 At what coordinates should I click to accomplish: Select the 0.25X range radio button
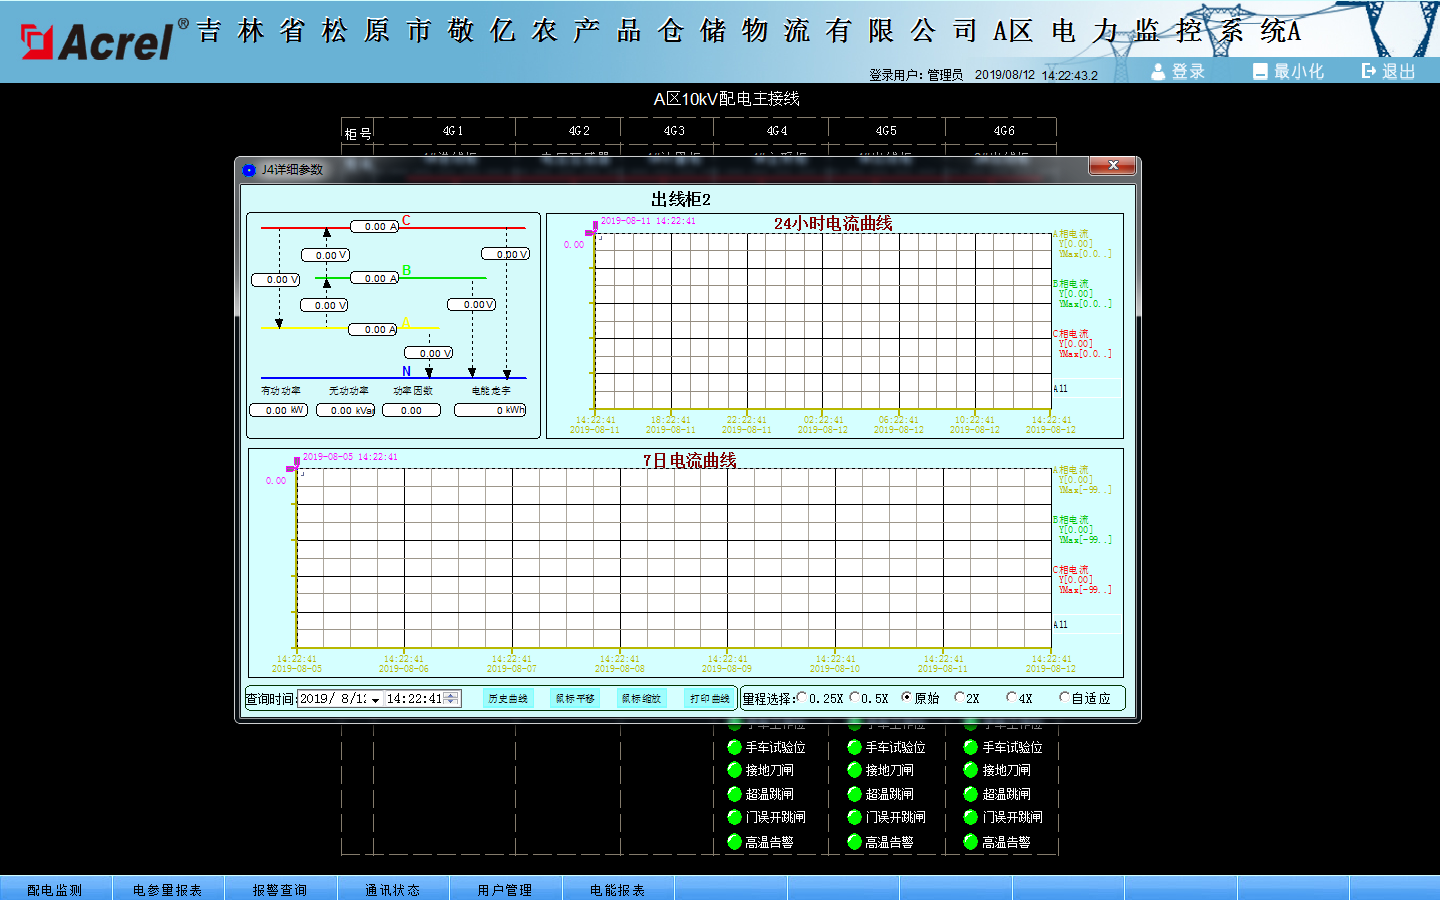[802, 697]
